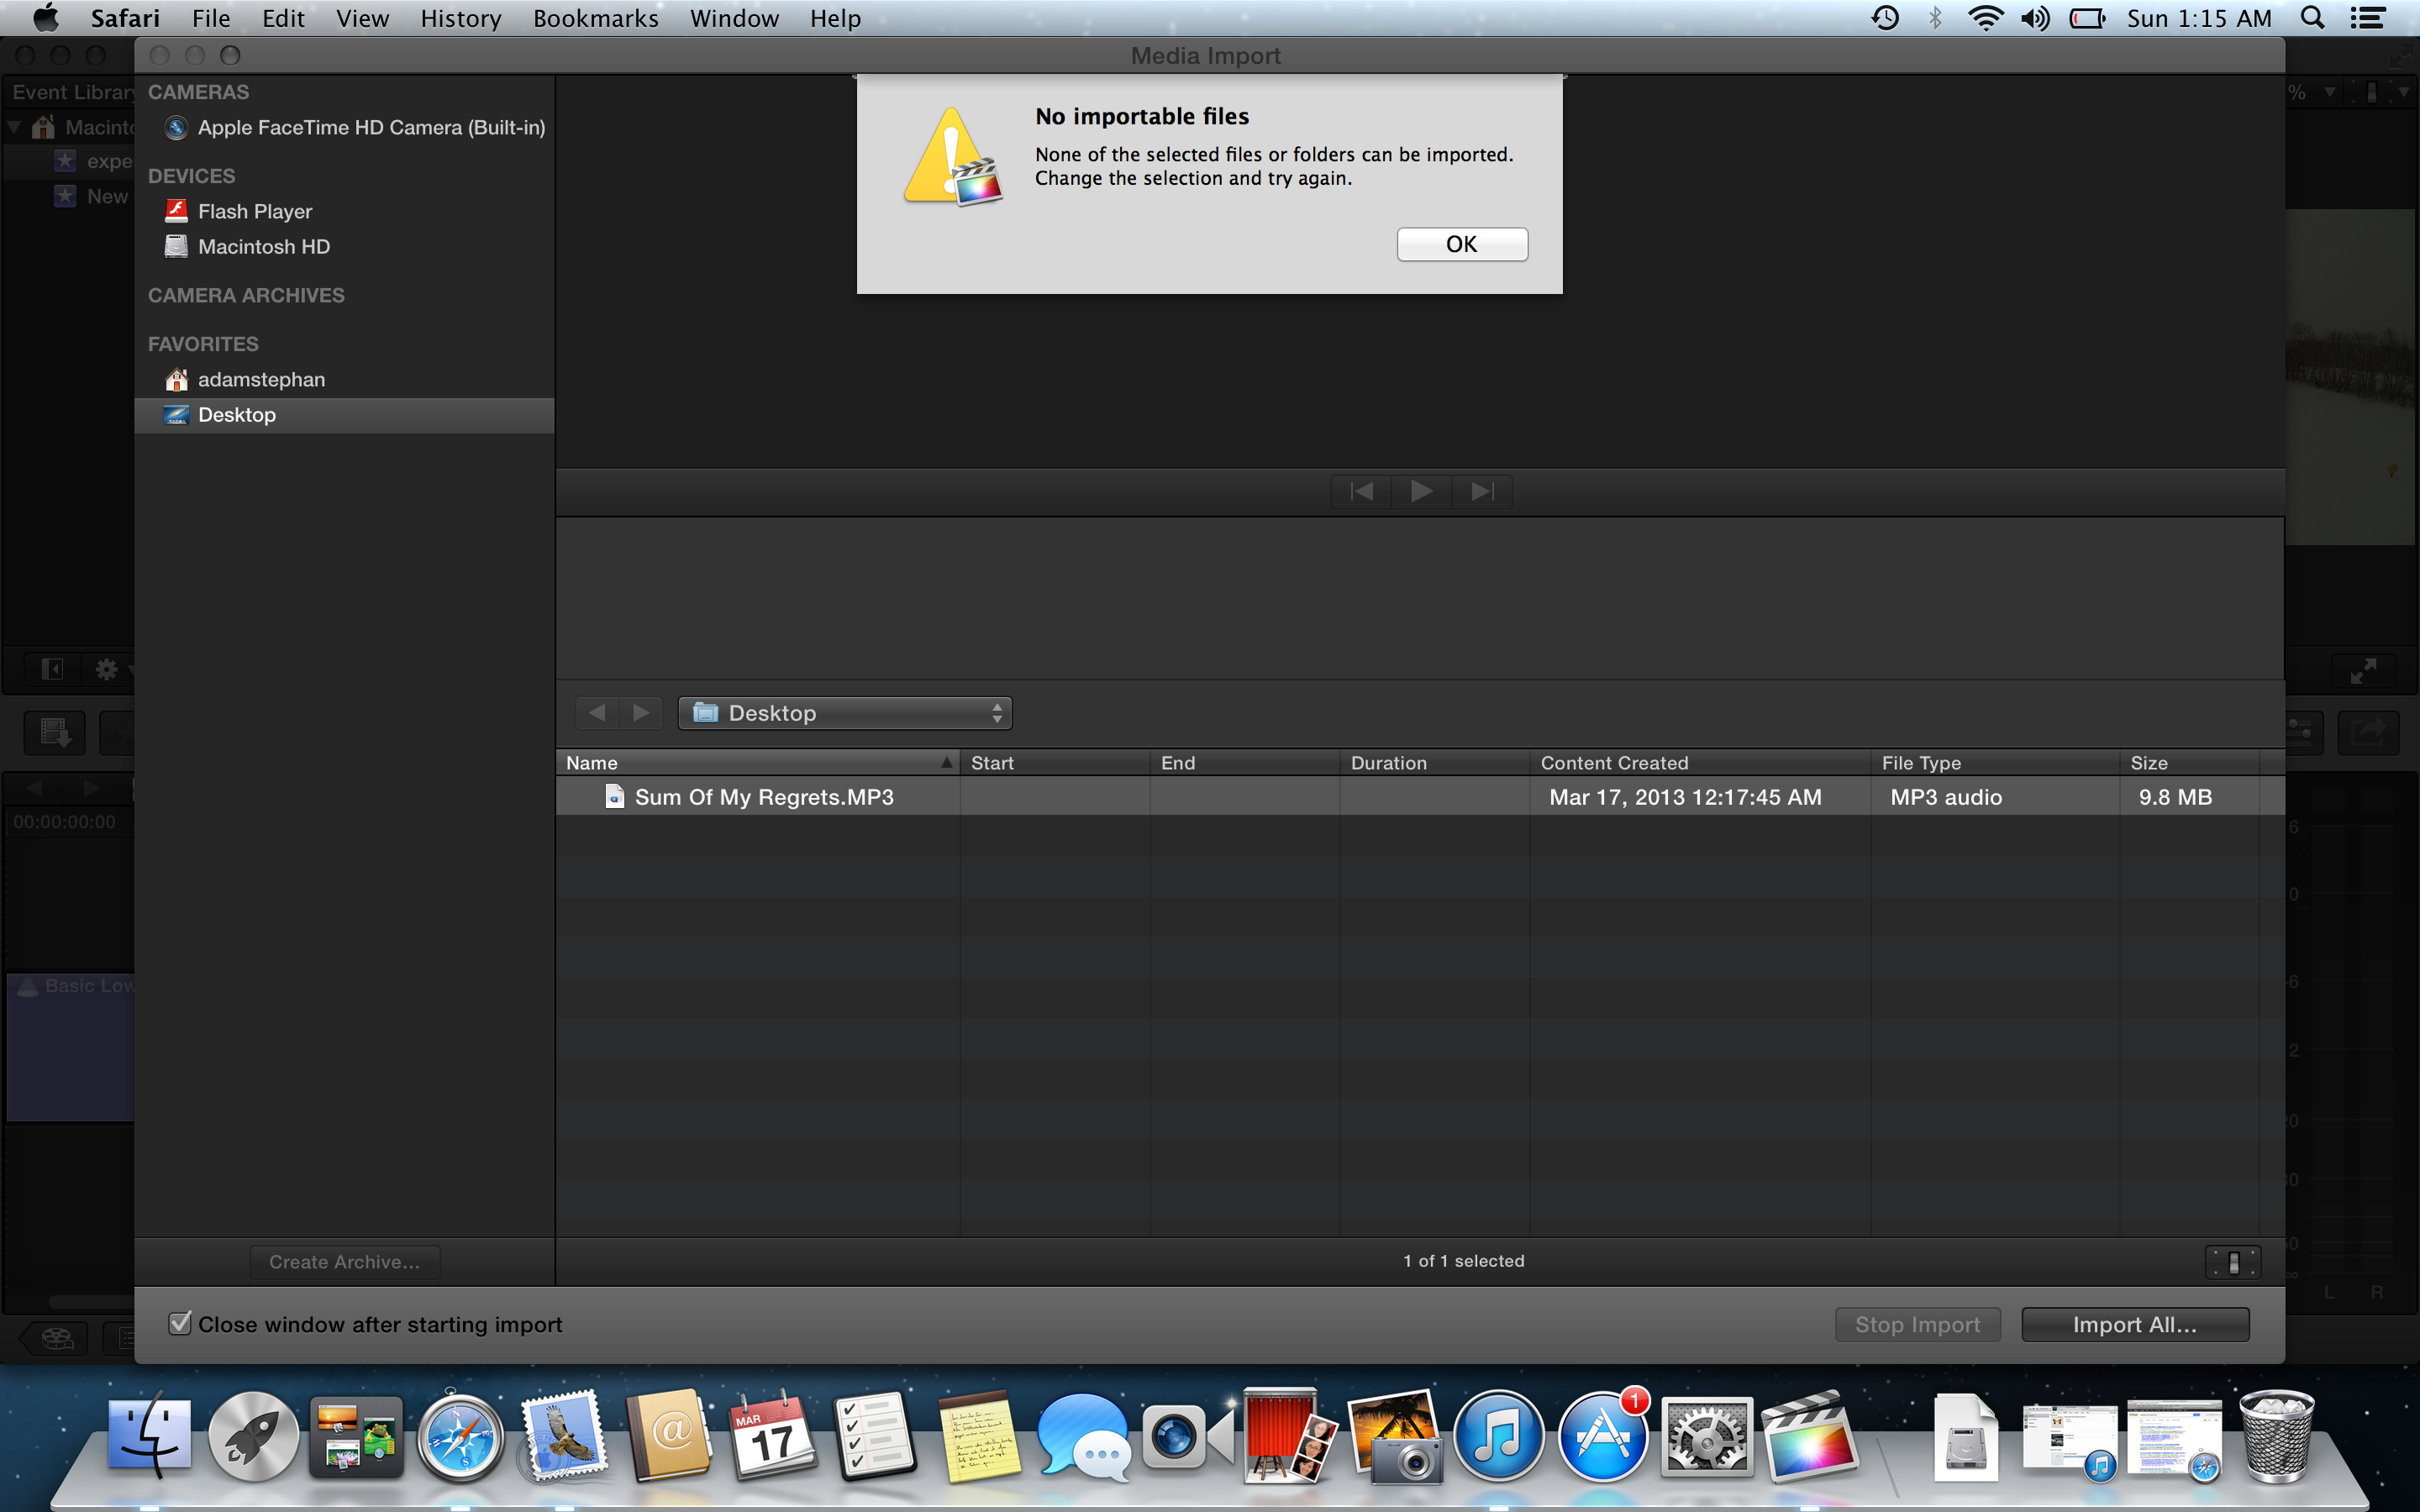Click the forward navigation arrow above the file list
Viewport: 2420px width, 1512px height.
641,712
